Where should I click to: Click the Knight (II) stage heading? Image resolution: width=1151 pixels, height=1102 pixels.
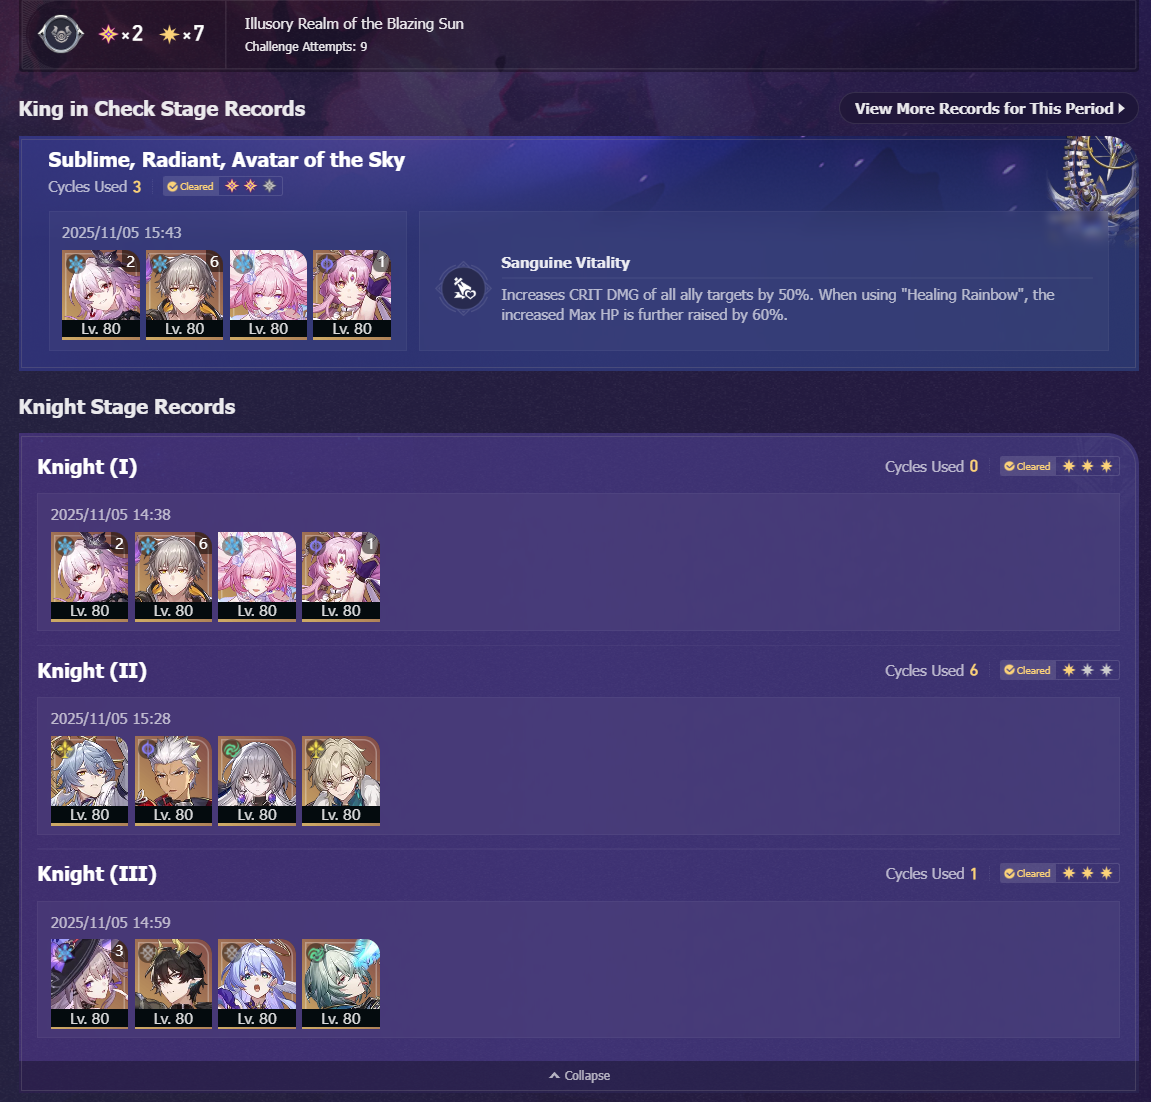click(92, 671)
